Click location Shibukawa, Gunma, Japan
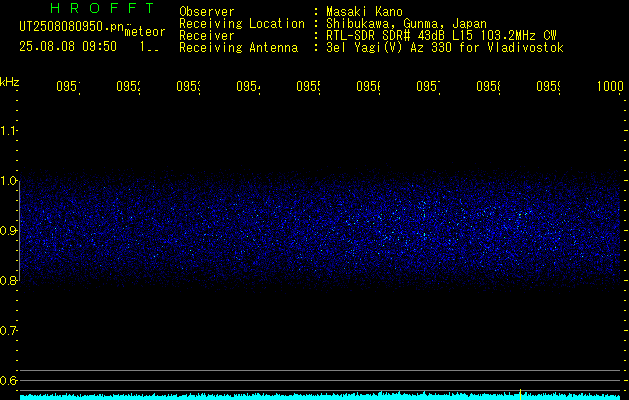Screen dimensions: 629x400 (406, 24)
